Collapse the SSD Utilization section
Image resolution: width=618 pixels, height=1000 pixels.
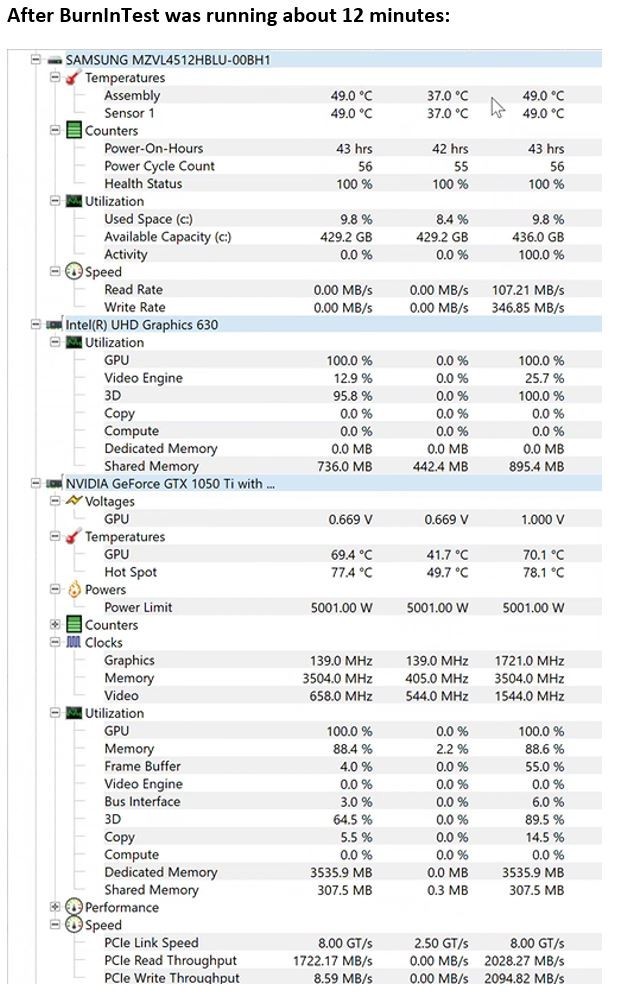tap(55, 201)
